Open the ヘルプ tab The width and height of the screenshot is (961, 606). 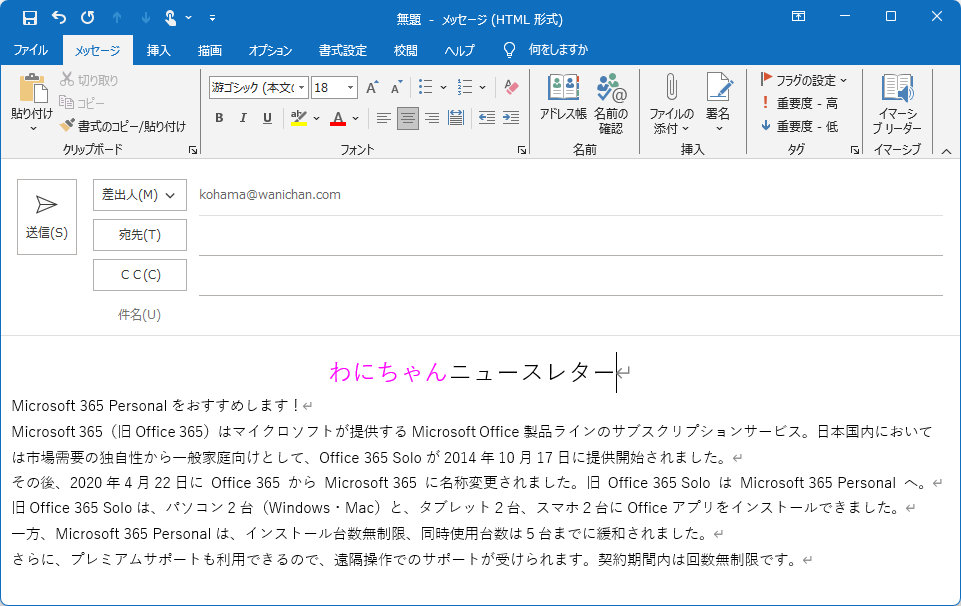click(x=459, y=50)
